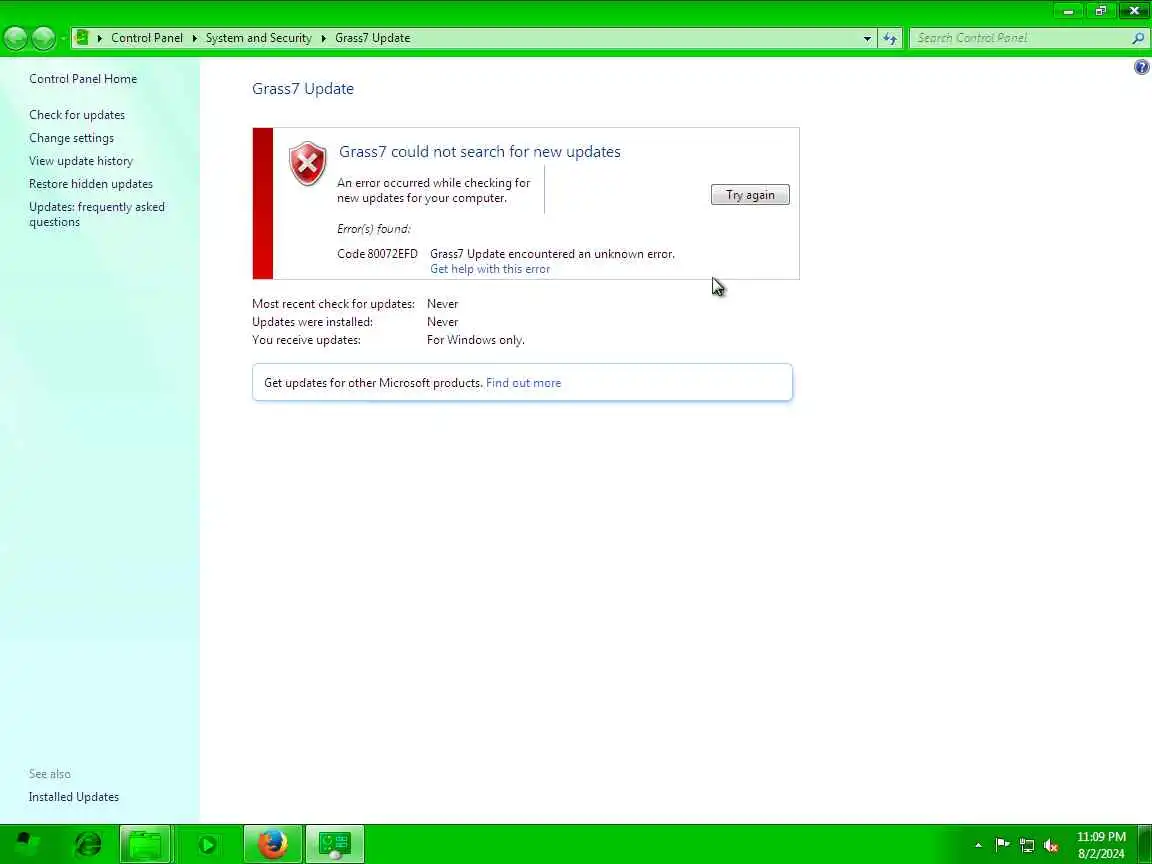Open recent pages dropdown beside Forward arrow
This screenshot has width=1152, height=864.
63,38
